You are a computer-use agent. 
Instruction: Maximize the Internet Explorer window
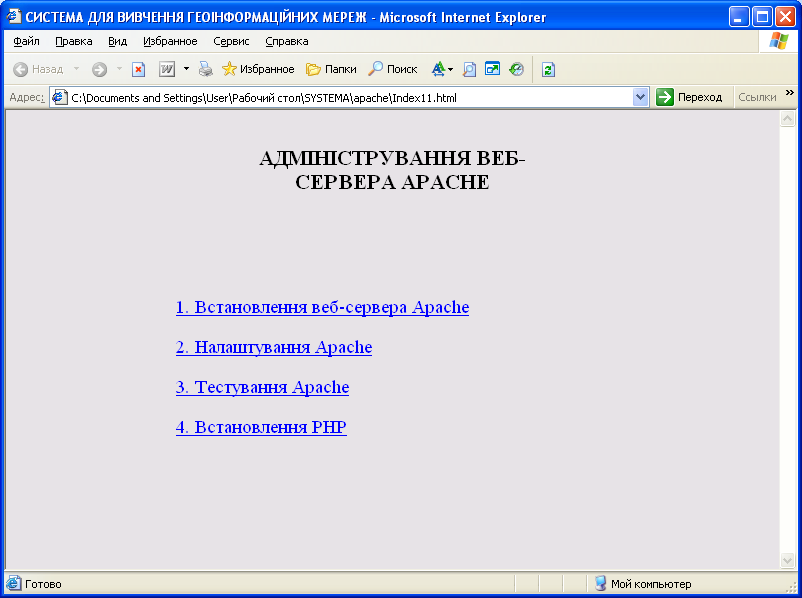pos(762,17)
